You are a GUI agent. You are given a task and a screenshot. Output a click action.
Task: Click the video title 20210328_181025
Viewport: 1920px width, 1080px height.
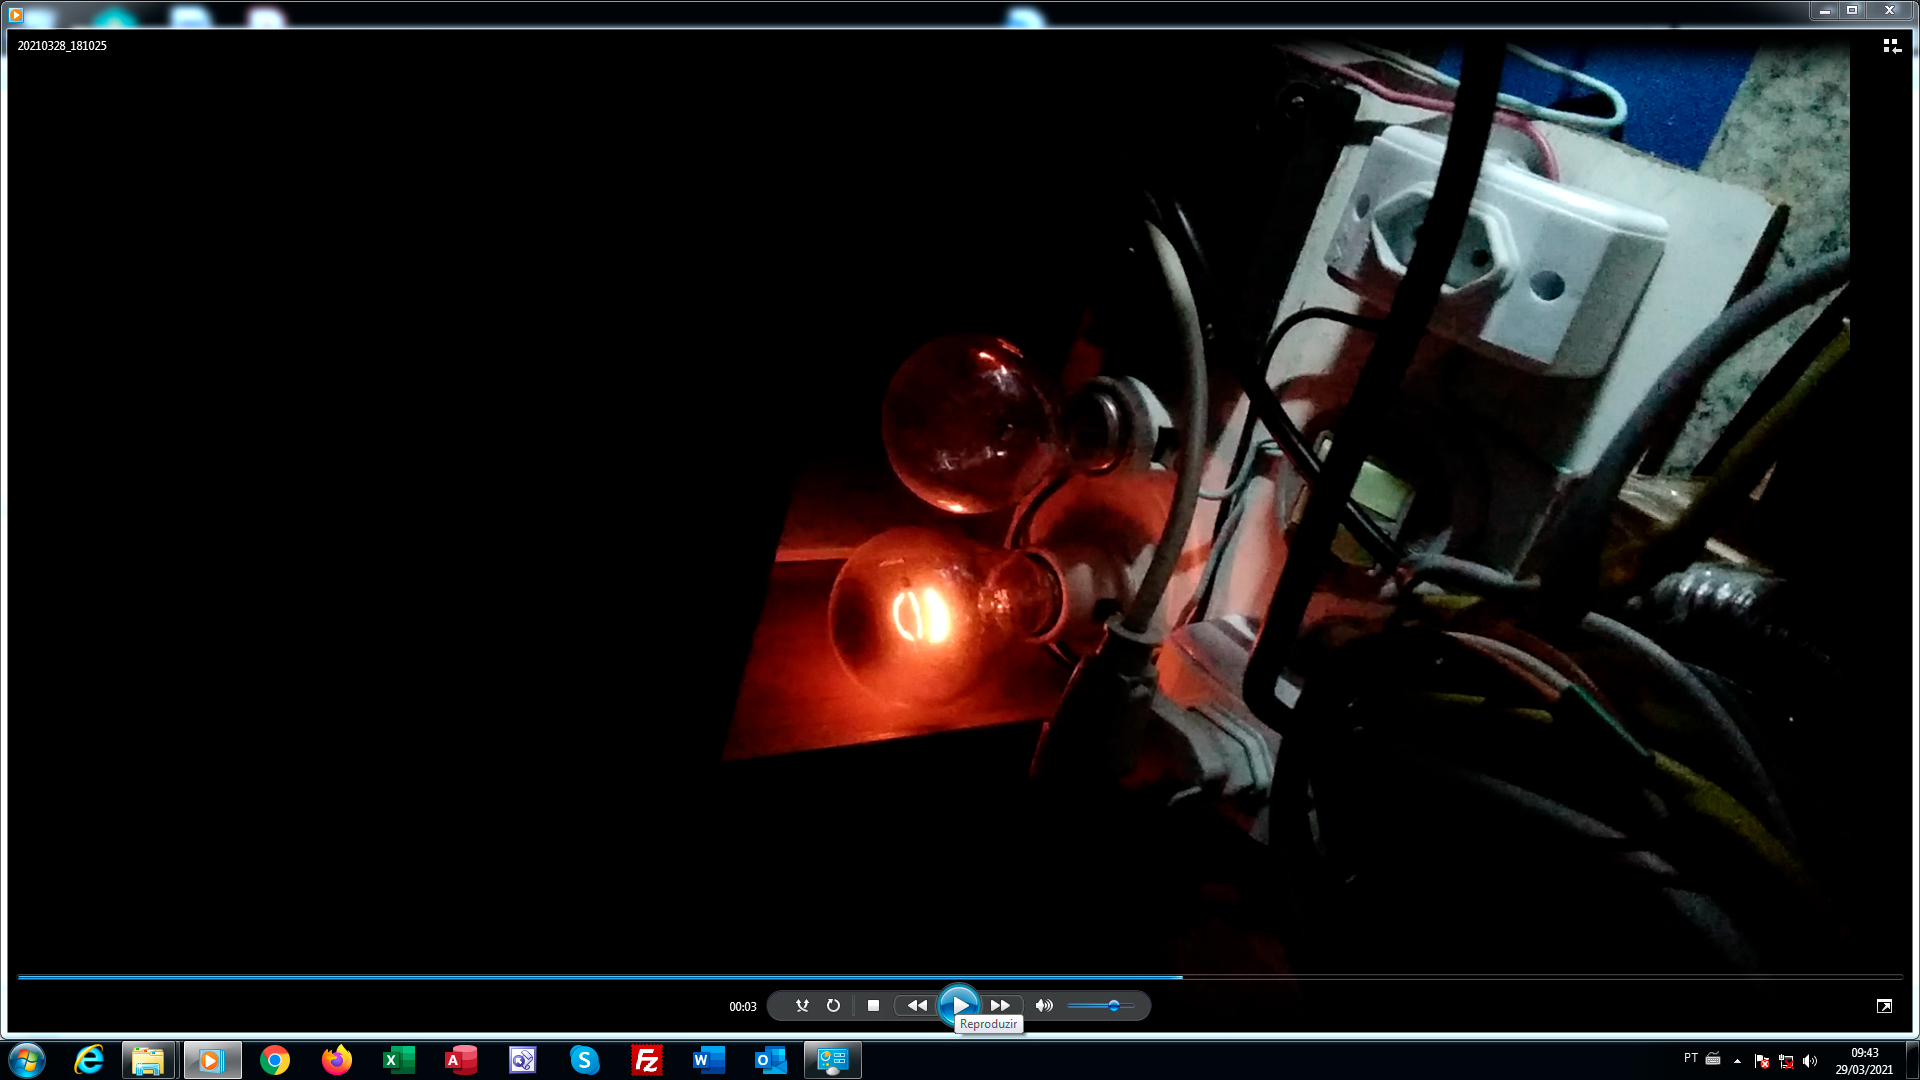[62, 46]
